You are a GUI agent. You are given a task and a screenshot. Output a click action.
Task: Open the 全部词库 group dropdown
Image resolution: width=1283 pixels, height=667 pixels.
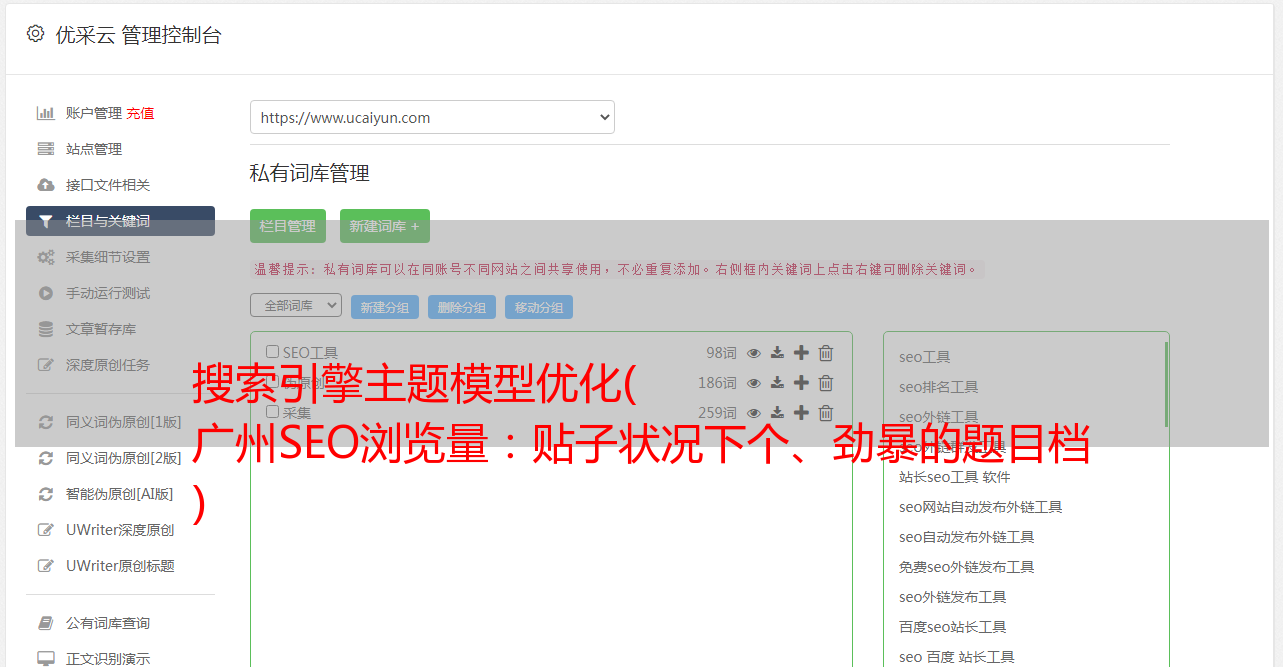[296, 305]
